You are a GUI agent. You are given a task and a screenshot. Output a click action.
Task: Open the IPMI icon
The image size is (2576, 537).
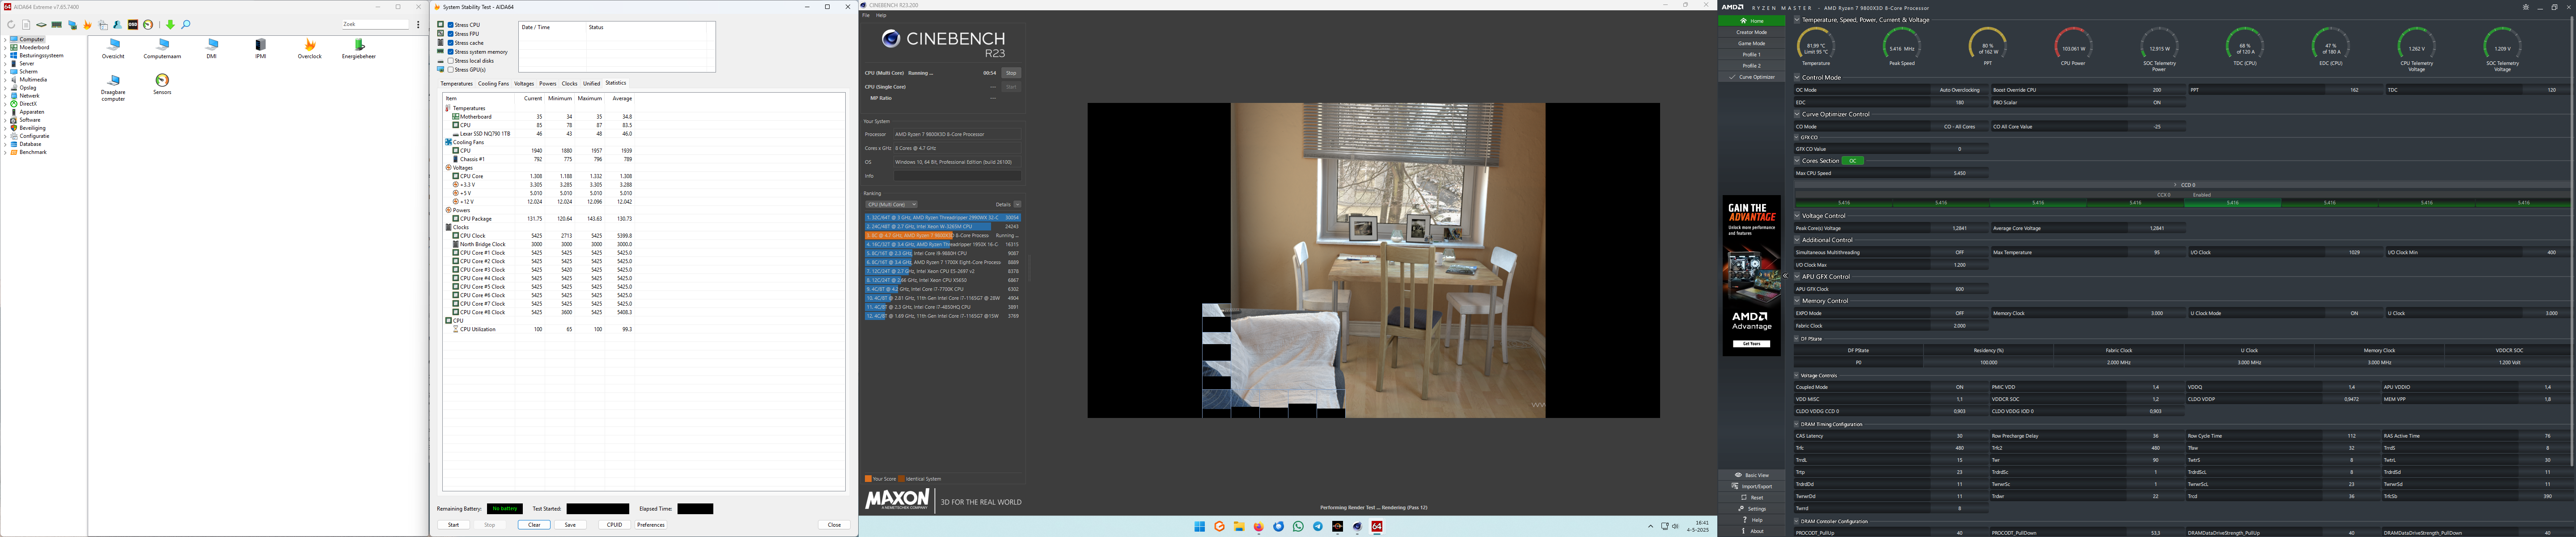[261, 49]
